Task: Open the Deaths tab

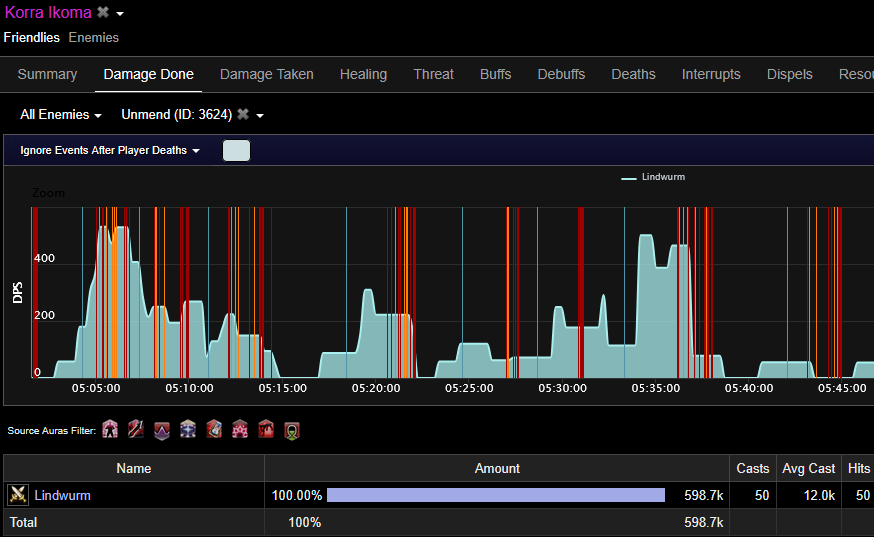Action: 633,74
